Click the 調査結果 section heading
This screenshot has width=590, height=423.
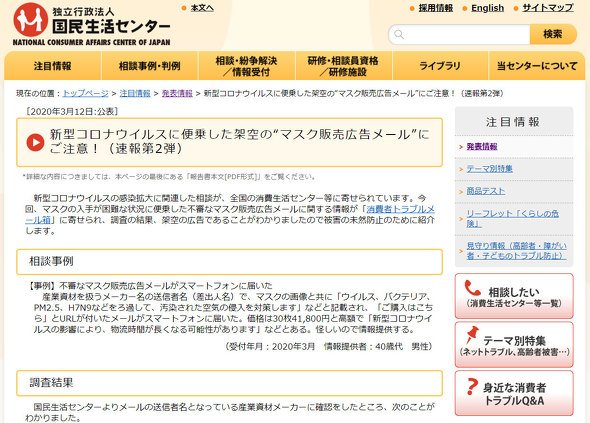click(x=51, y=383)
